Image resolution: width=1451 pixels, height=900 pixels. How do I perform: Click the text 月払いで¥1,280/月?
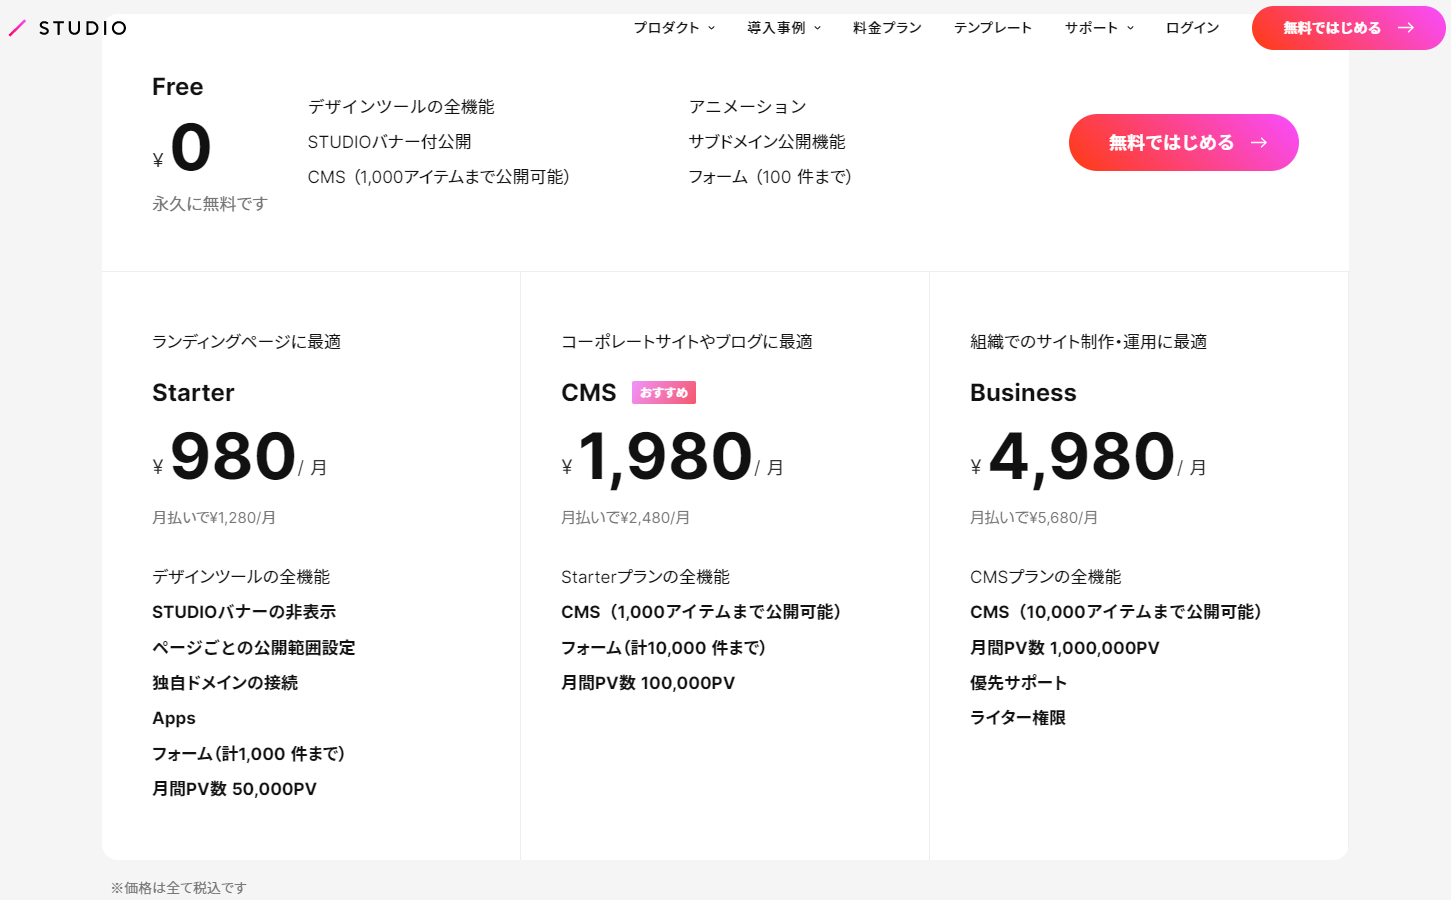tap(214, 518)
